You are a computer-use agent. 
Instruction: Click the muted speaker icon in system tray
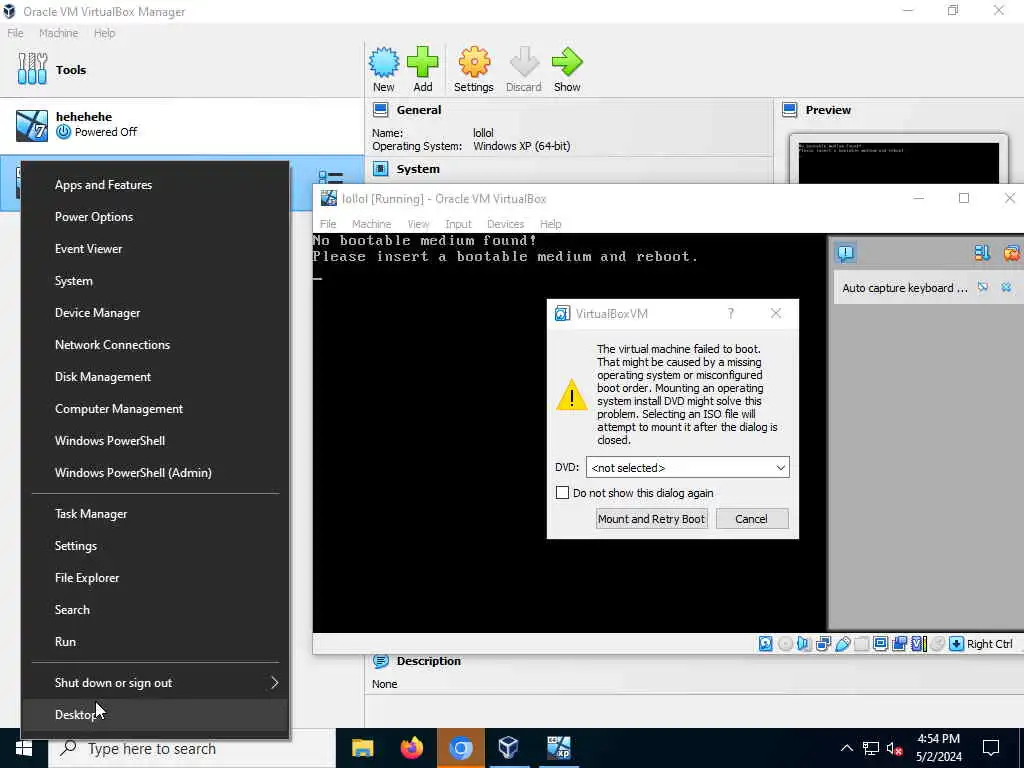point(895,748)
